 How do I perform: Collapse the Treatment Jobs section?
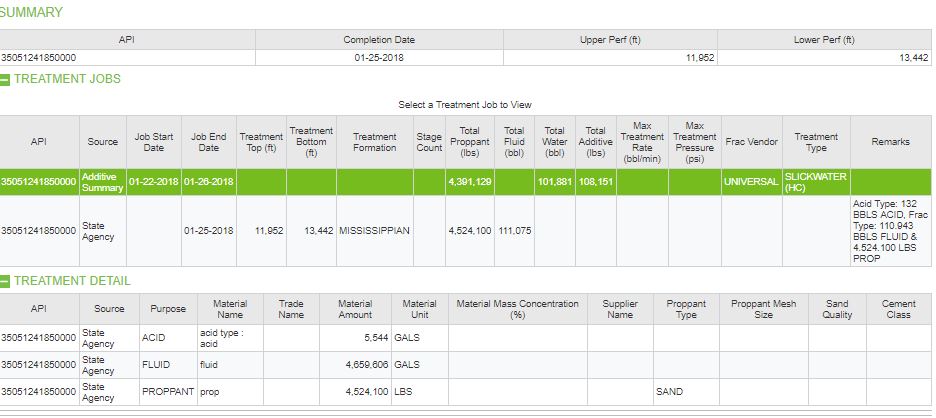(x=5, y=79)
